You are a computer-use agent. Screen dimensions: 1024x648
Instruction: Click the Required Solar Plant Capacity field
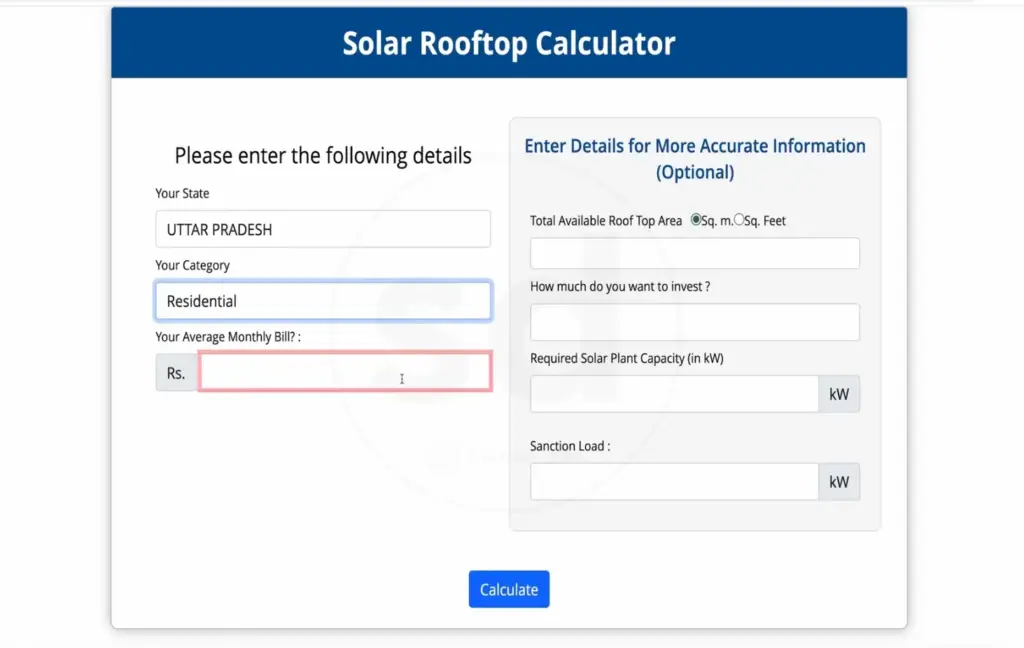pos(674,394)
